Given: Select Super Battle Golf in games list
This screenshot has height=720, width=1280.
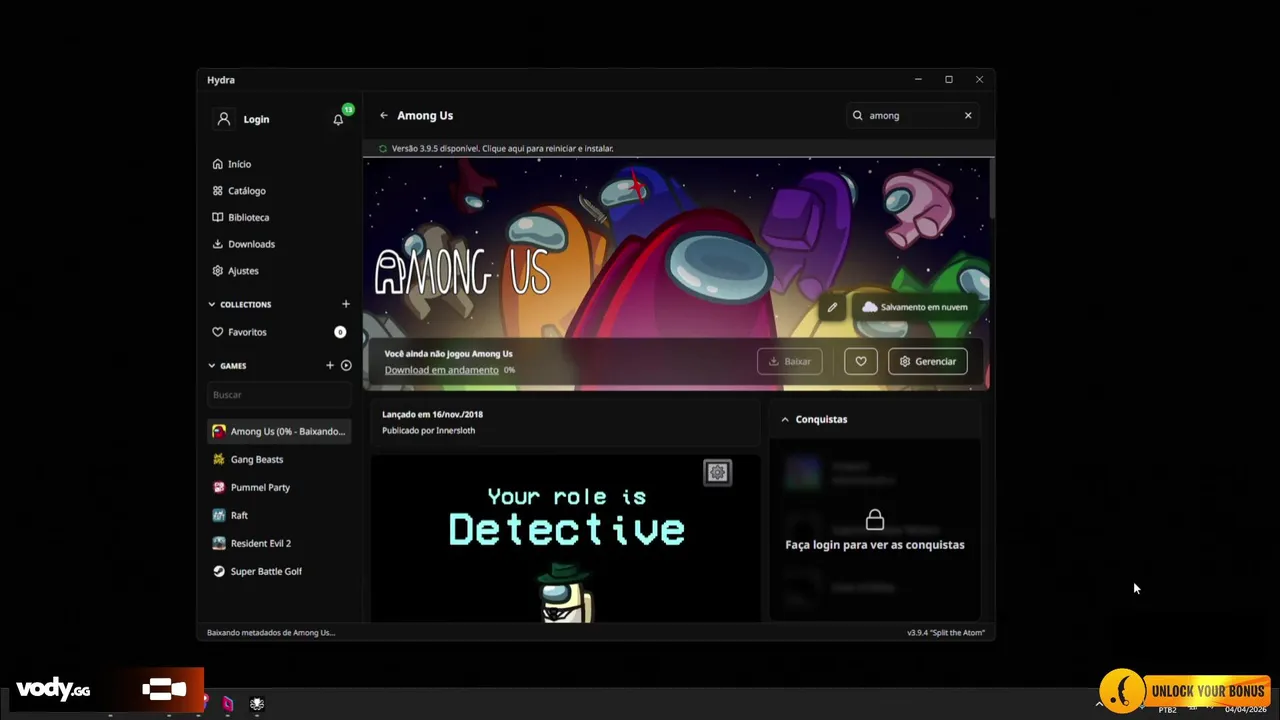Looking at the screenshot, I should pyautogui.click(x=279, y=572).
